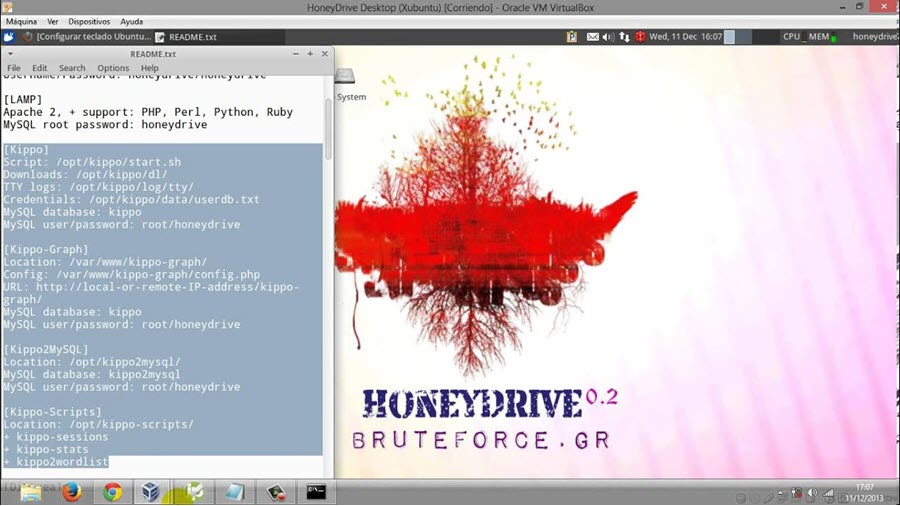Screen dimensions: 900x506
Task: Open VirtualBox Dispositivos menu
Action: [x=89, y=21]
